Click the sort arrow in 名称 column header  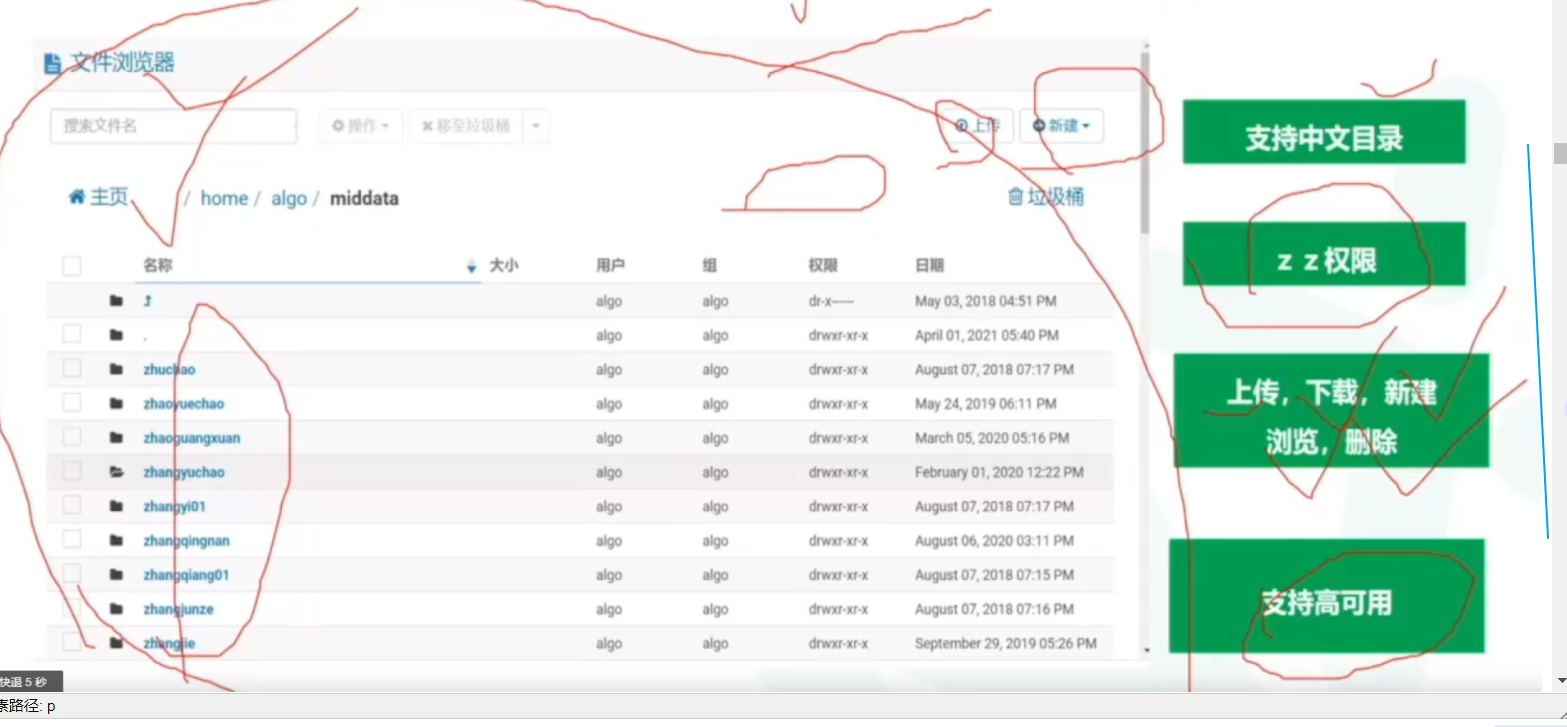[x=471, y=267]
